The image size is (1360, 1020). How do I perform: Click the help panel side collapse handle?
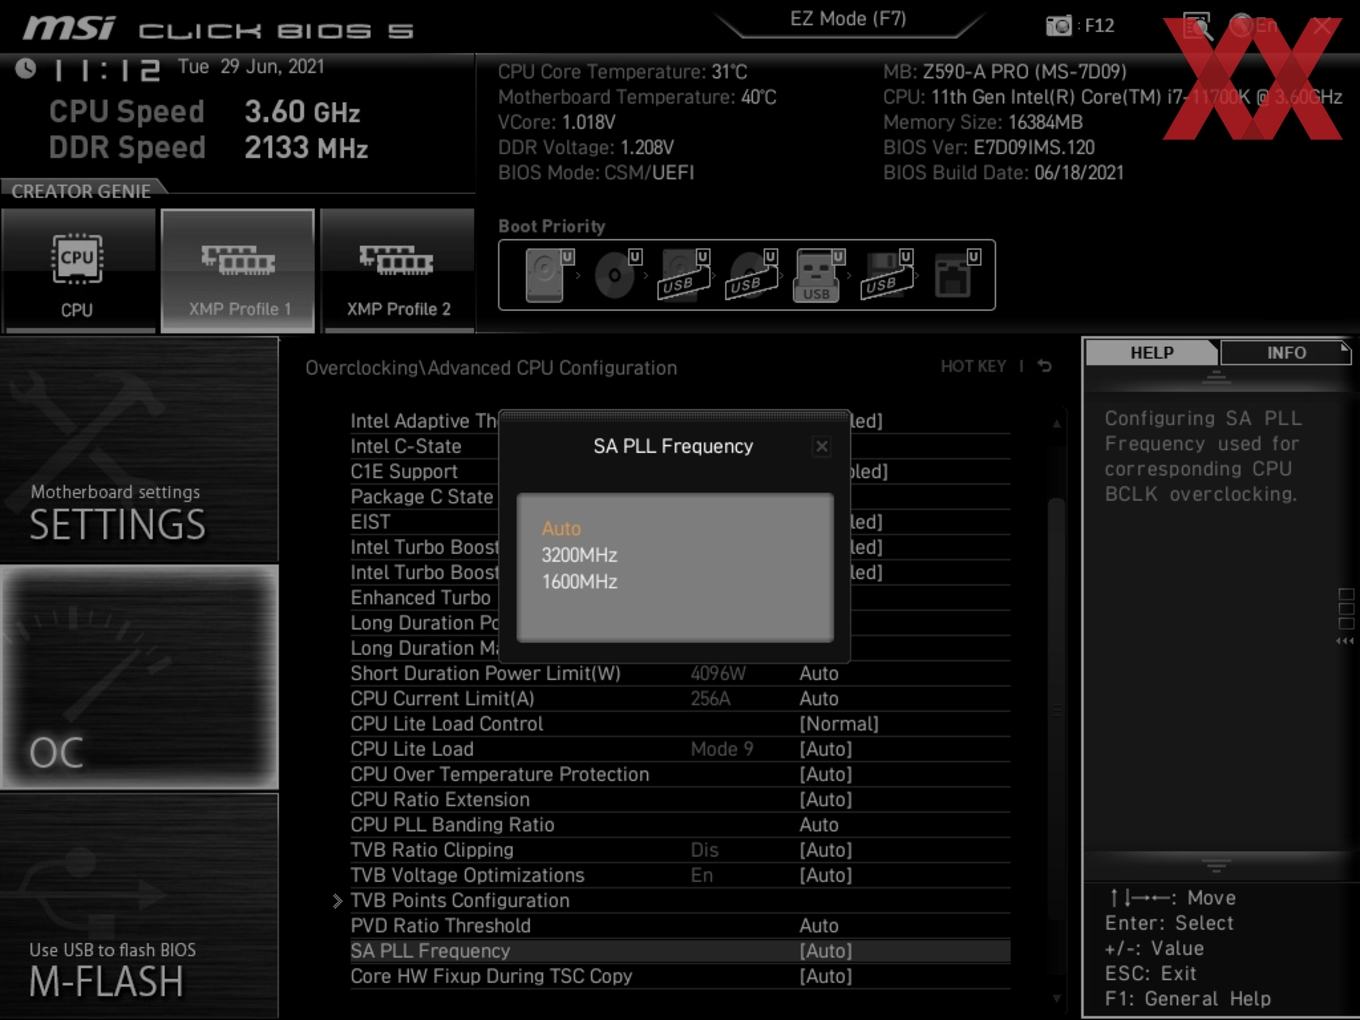pyautogui.click(x=1346, y=615)
